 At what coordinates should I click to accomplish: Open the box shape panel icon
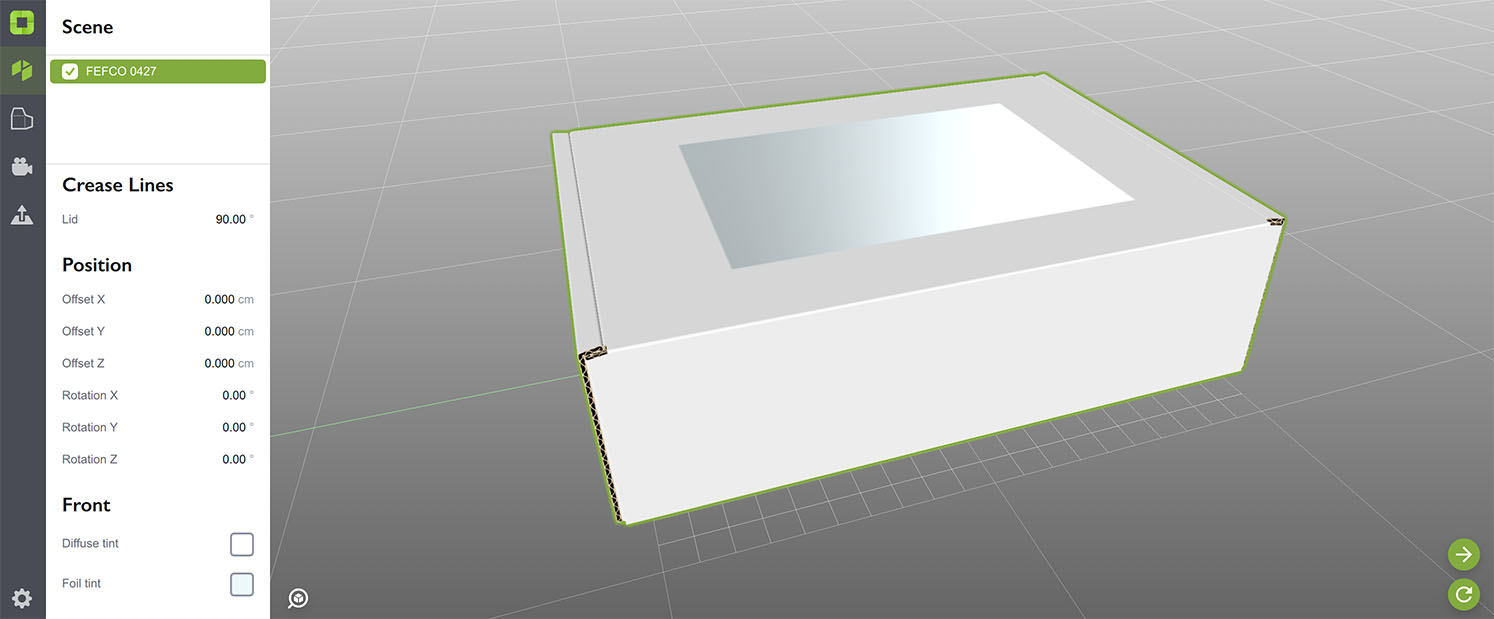click(22, 119)
